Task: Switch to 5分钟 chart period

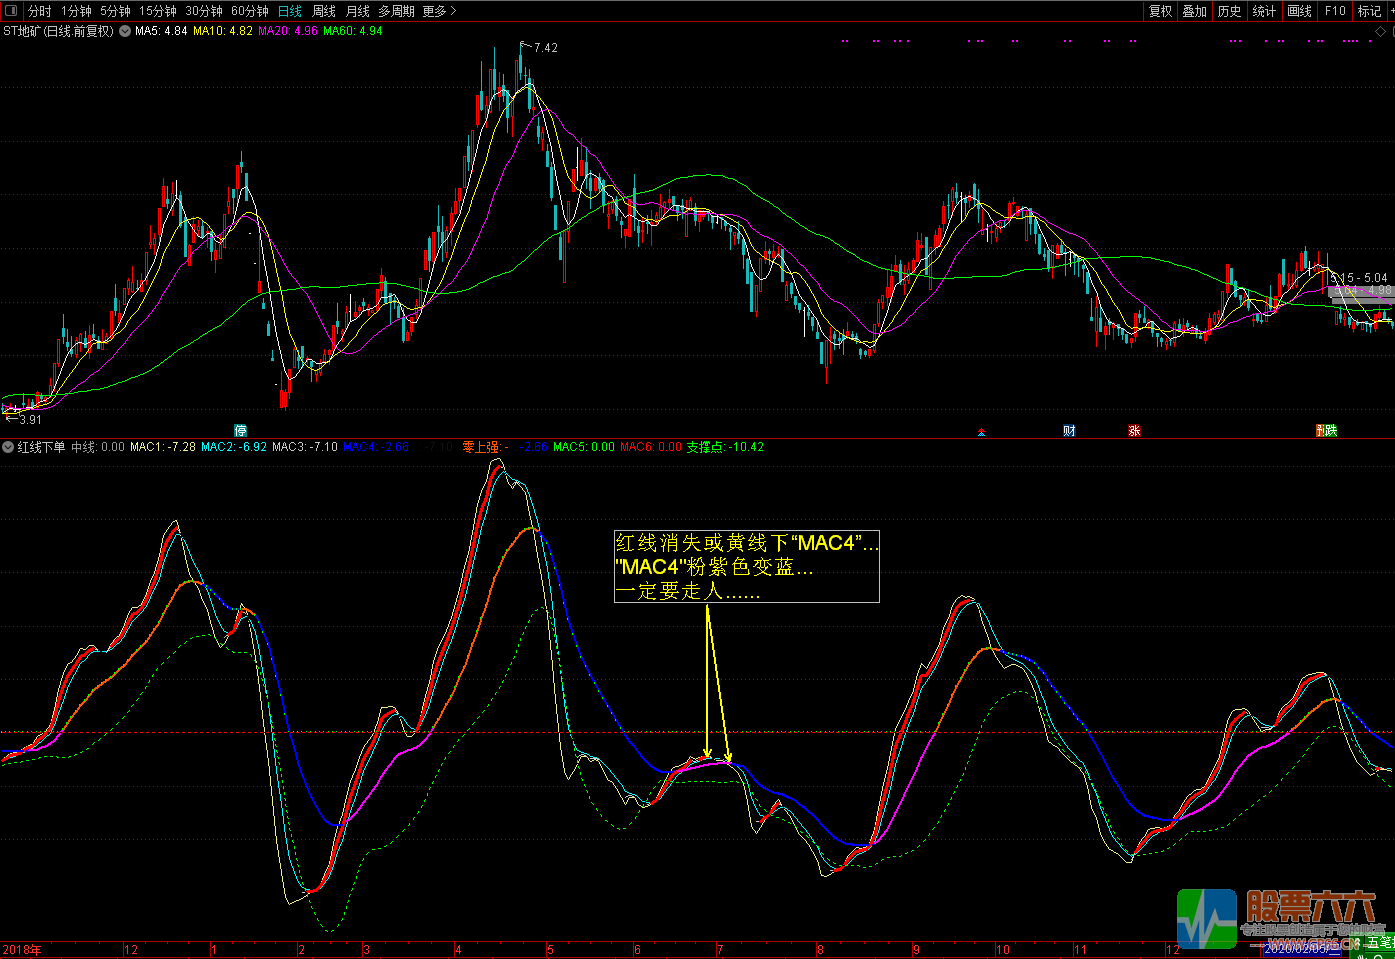Action: [115, 11]
